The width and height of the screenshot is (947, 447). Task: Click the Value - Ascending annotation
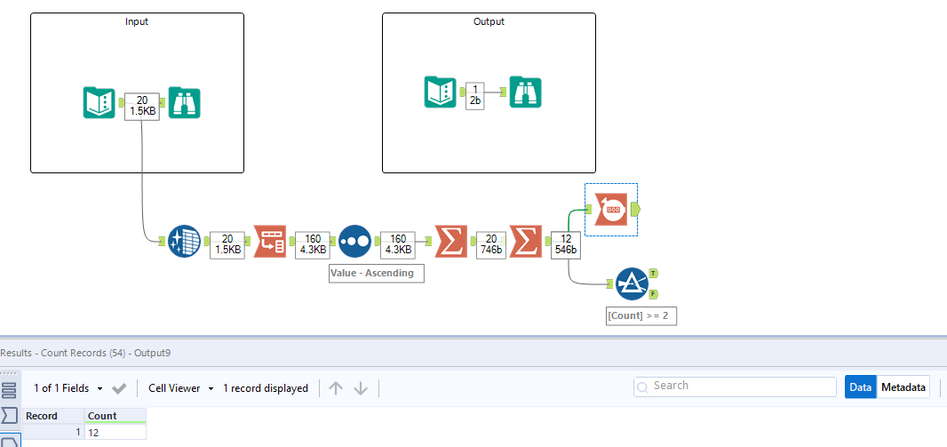(376, 273)
